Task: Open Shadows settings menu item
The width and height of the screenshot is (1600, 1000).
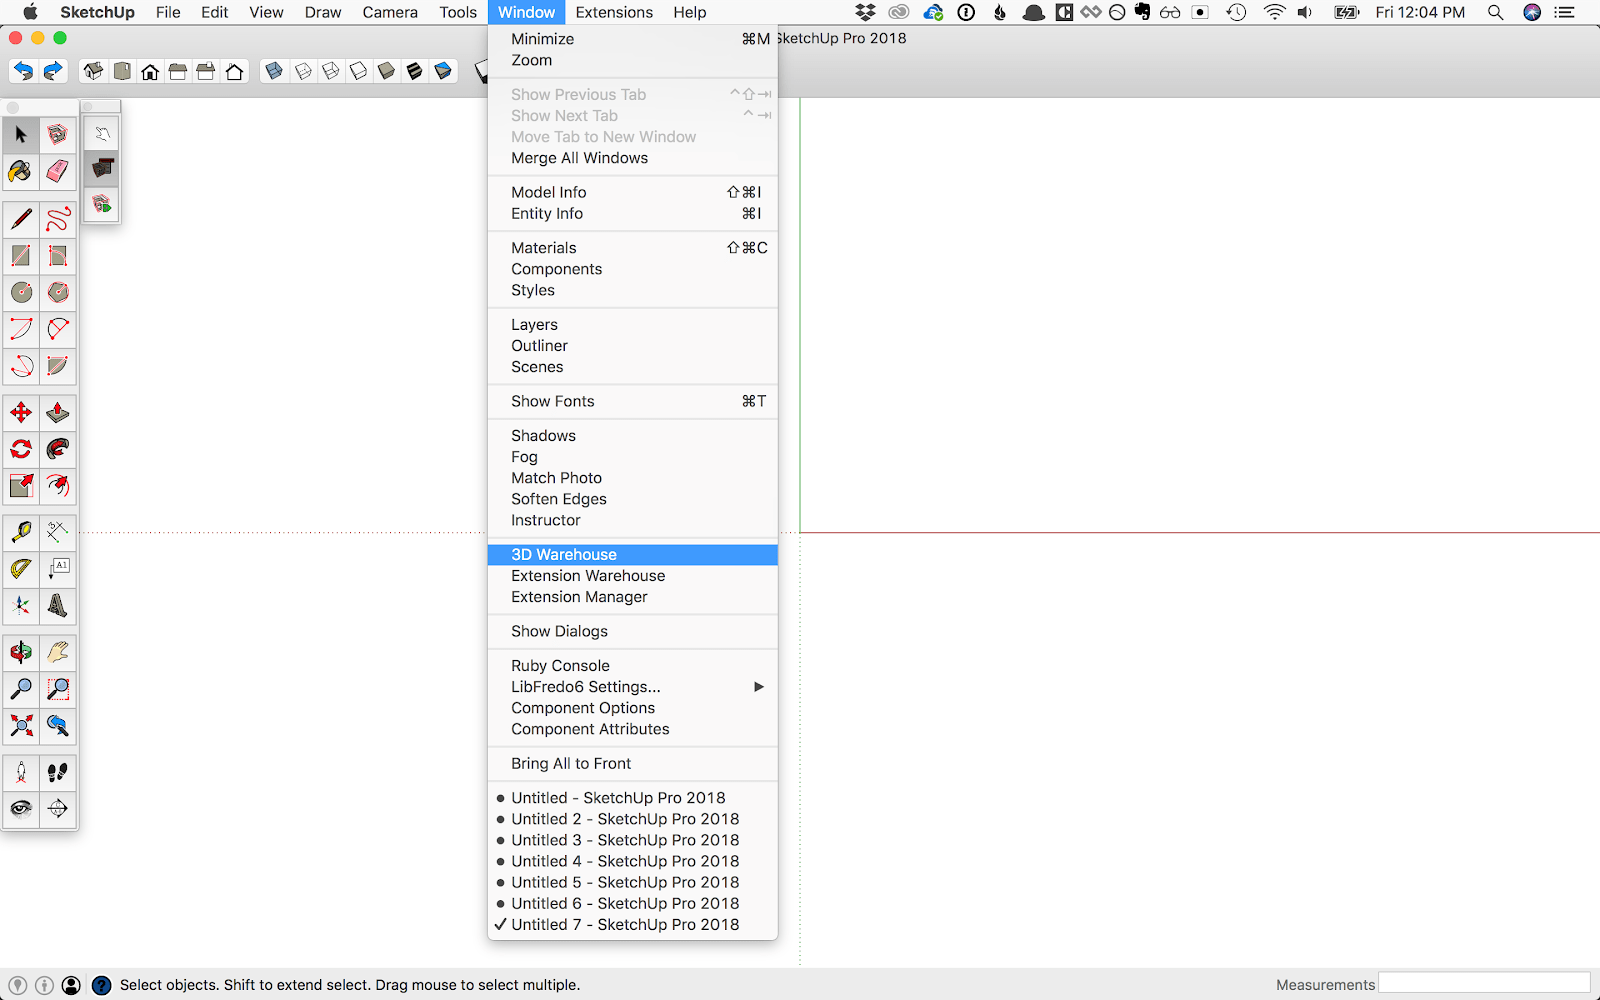Action: tap(632, 436)
